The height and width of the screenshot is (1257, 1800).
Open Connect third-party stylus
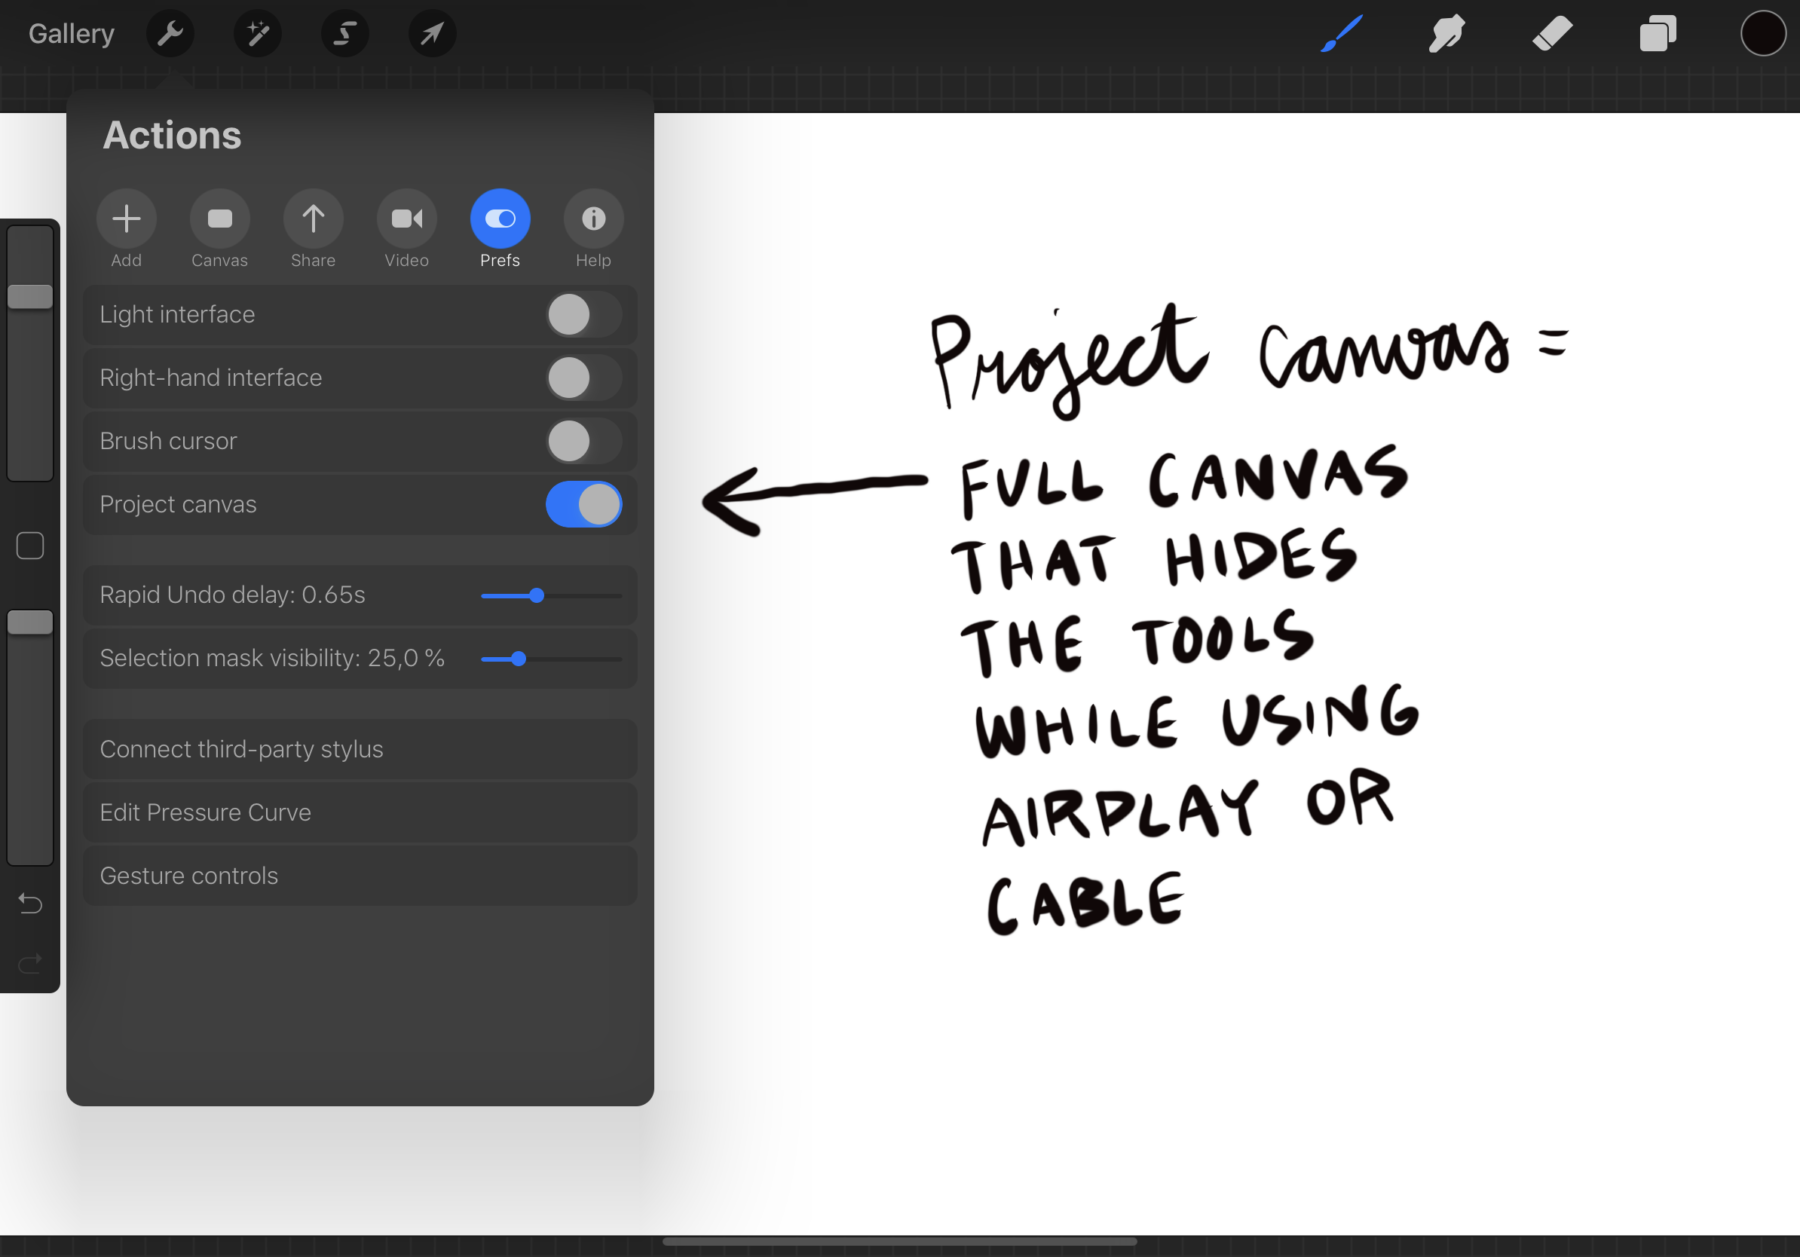point(360,749)
